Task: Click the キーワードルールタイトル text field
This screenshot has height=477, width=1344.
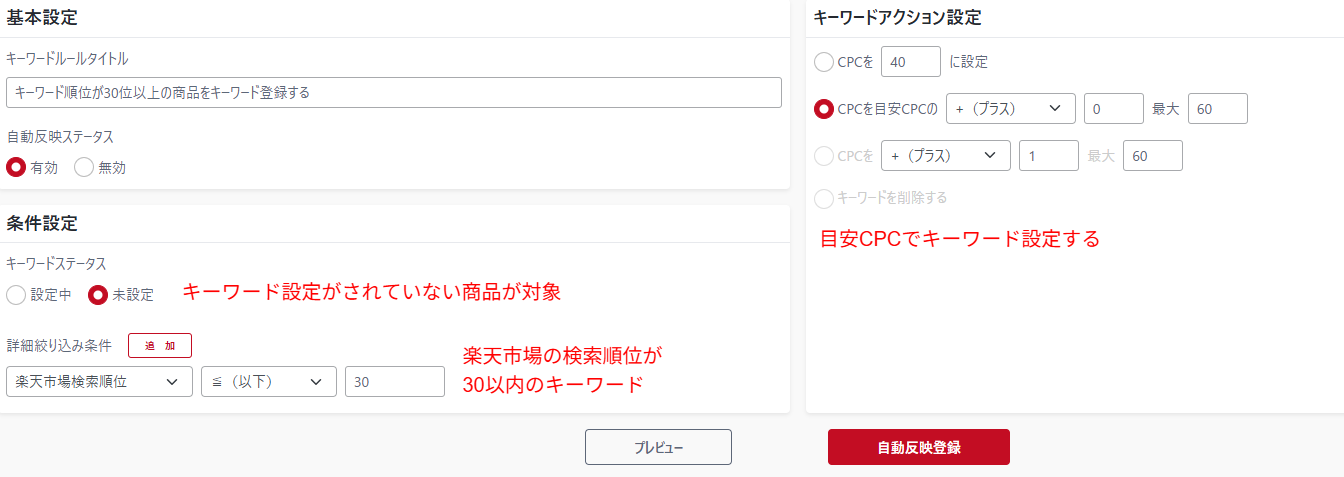Action: coord(393,92)
